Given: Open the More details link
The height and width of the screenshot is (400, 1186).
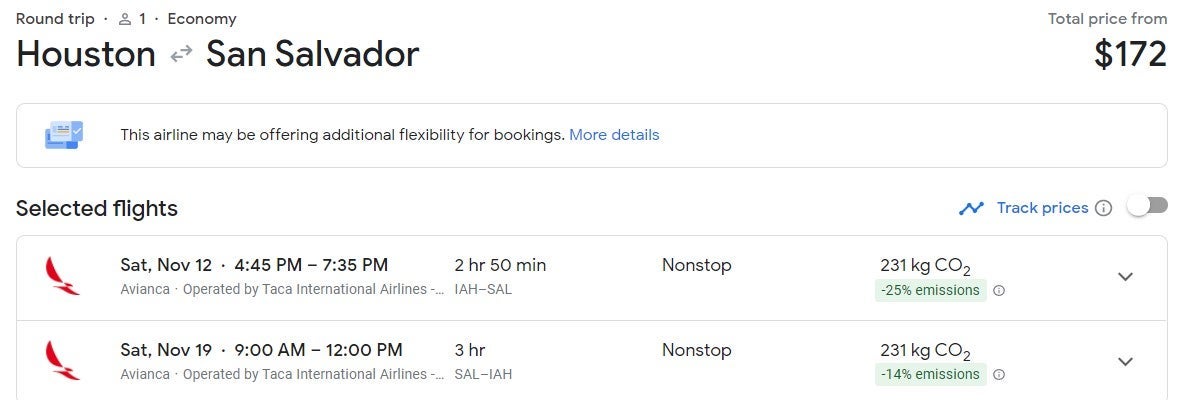Looking at the screenshot, I should click(x=614, y=134).
